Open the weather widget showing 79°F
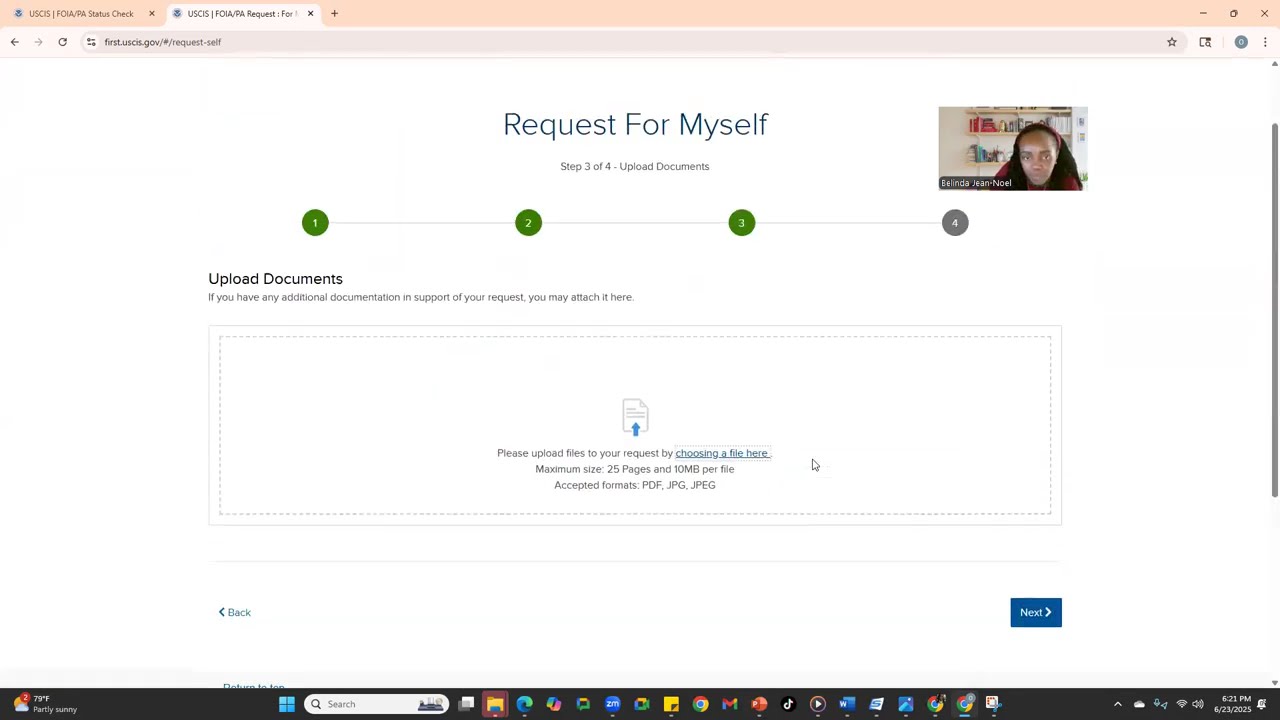The width and height of the screenshot is (1280, 720). point(45,704)
